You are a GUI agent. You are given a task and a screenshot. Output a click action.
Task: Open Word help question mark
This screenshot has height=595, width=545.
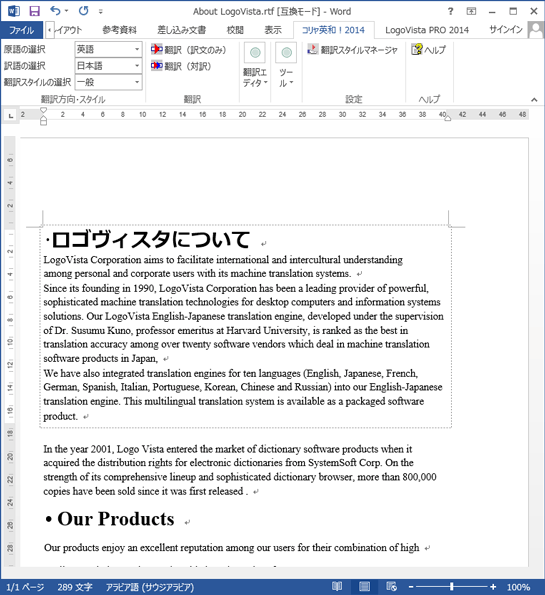[450, 11]
